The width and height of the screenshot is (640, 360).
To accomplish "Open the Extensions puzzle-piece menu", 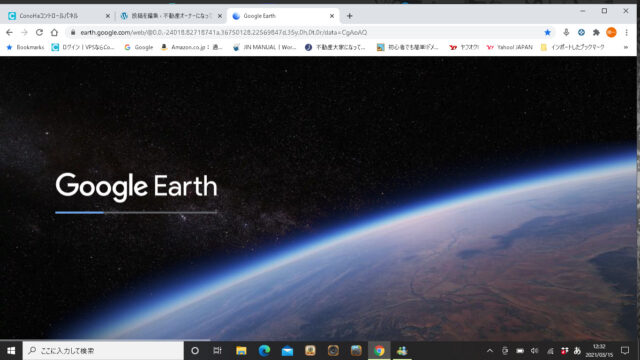I will (x=596, y=32).
